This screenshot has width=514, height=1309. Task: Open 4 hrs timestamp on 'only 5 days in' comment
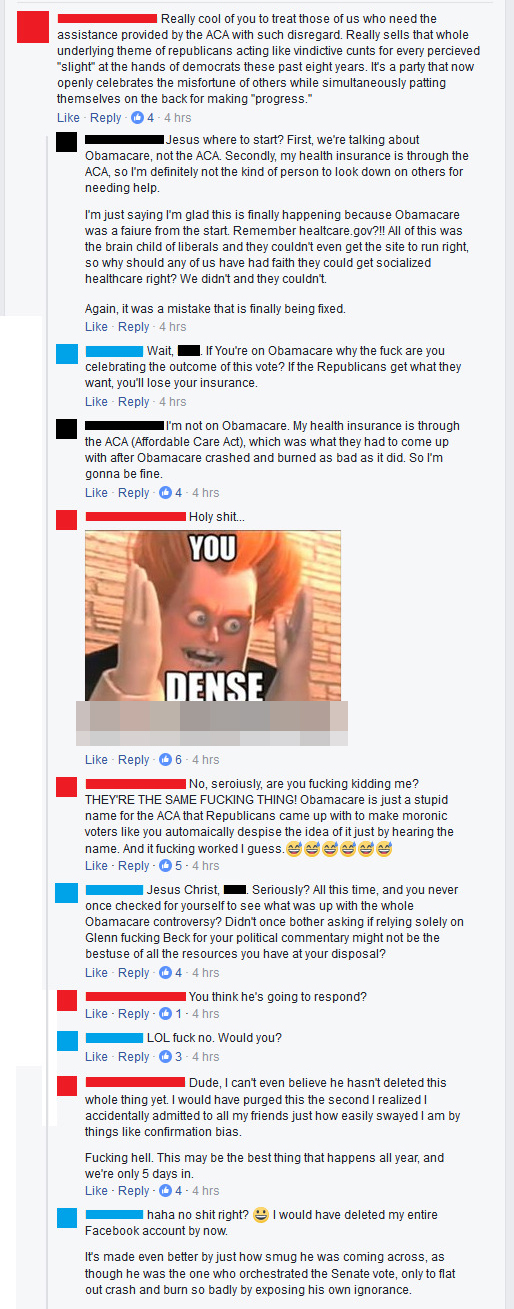pos(205,1191)
